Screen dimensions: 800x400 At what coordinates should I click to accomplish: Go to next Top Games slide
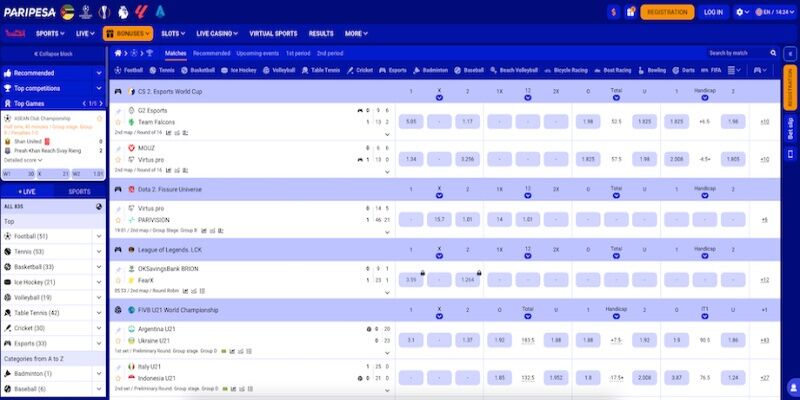(99, 103)
